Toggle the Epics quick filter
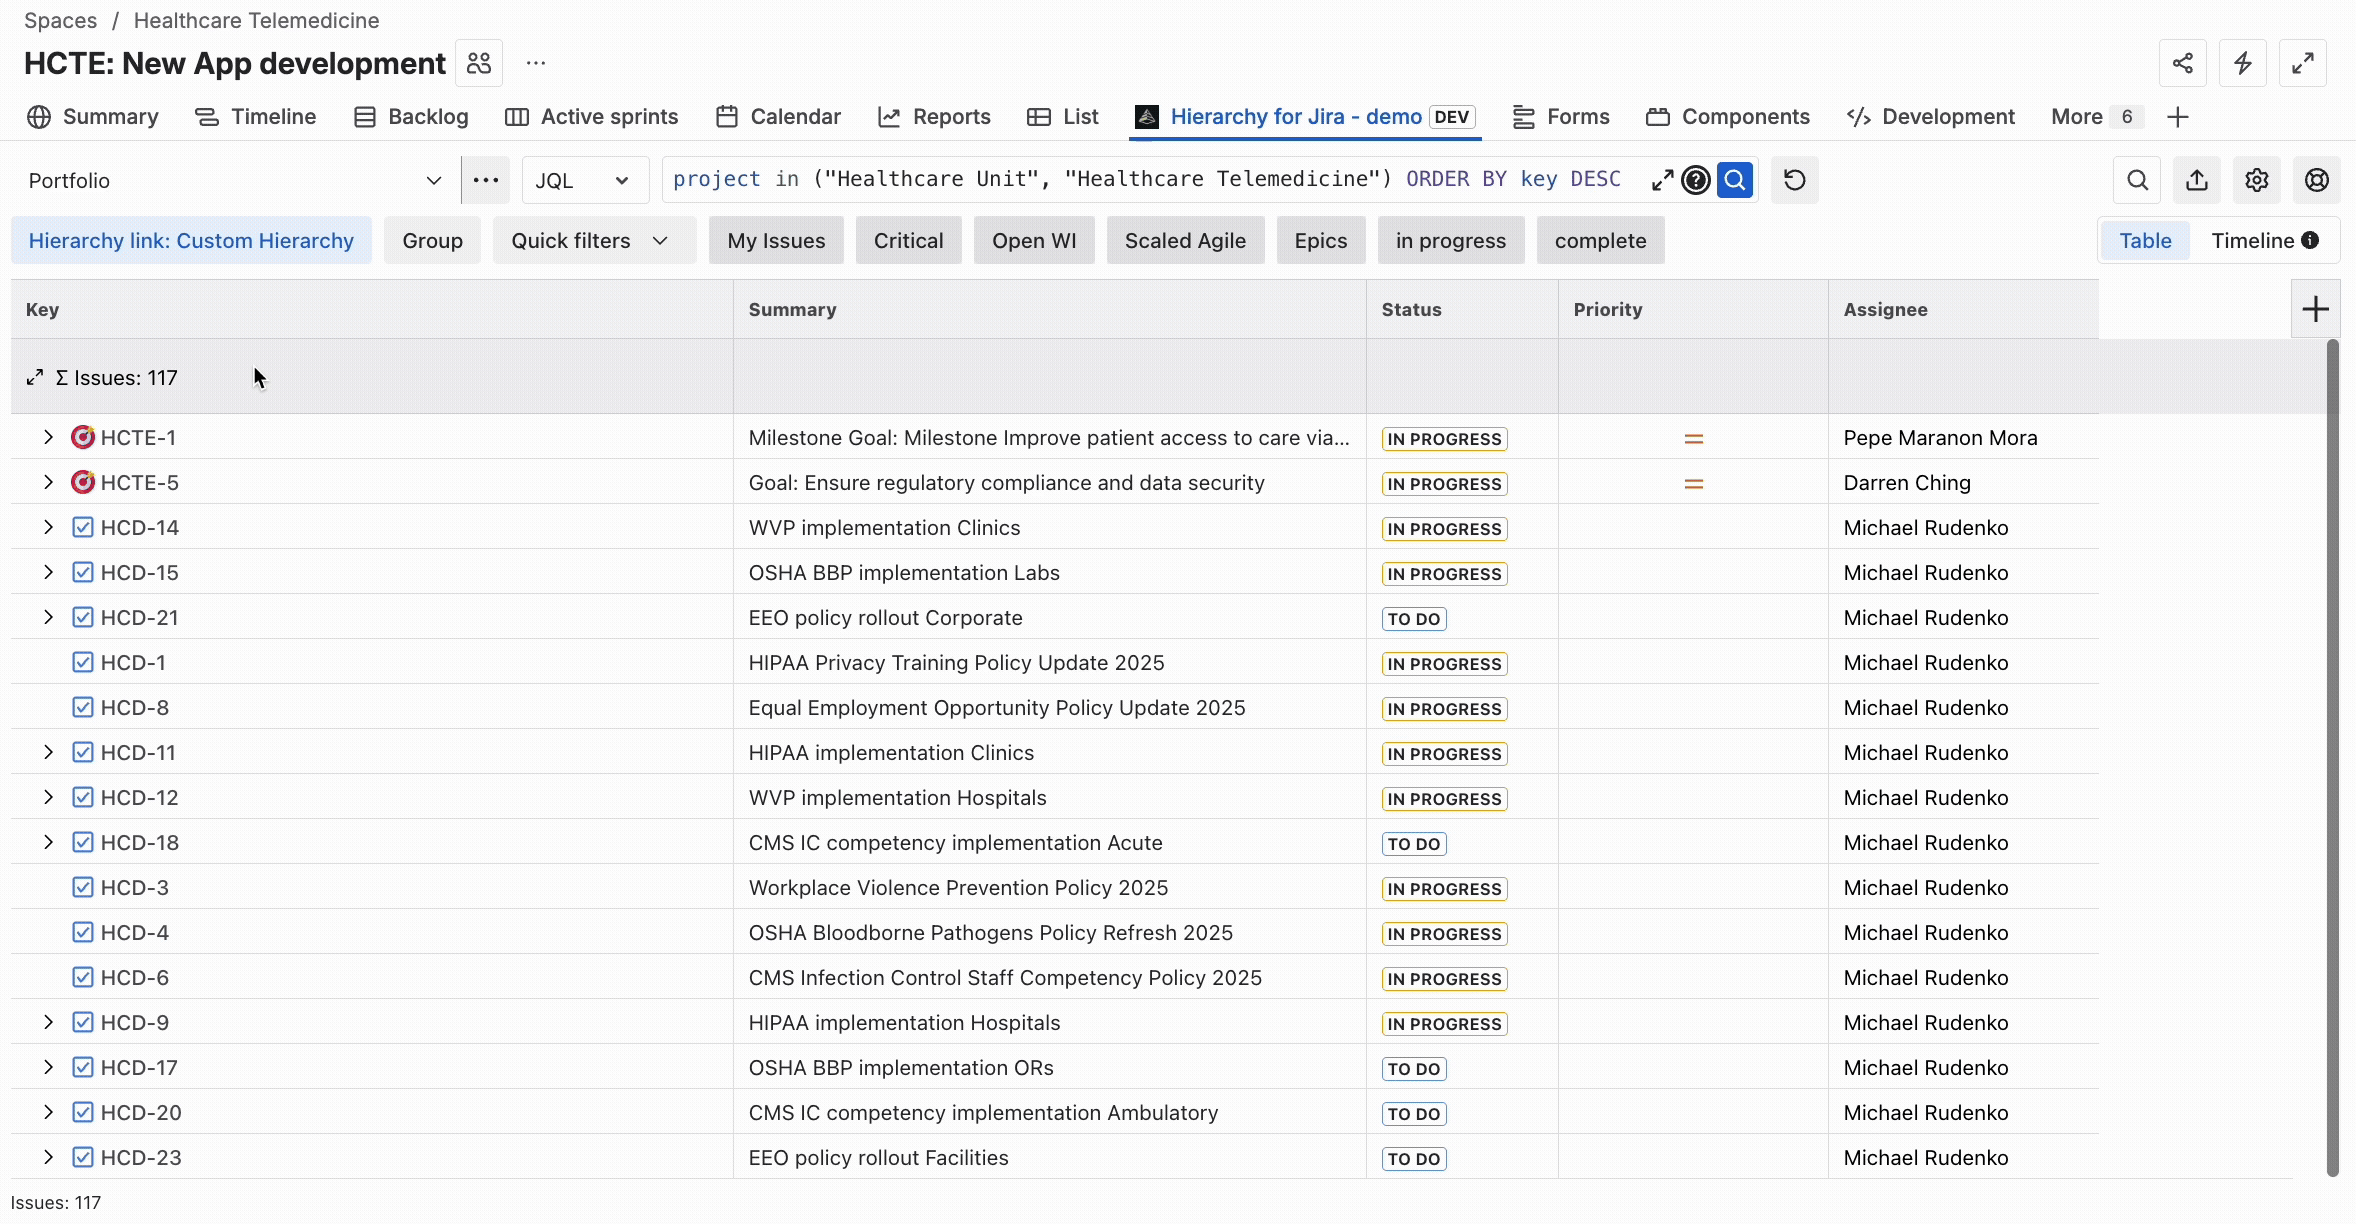Screen dimensions: 2356x1224 point(1321,241)
